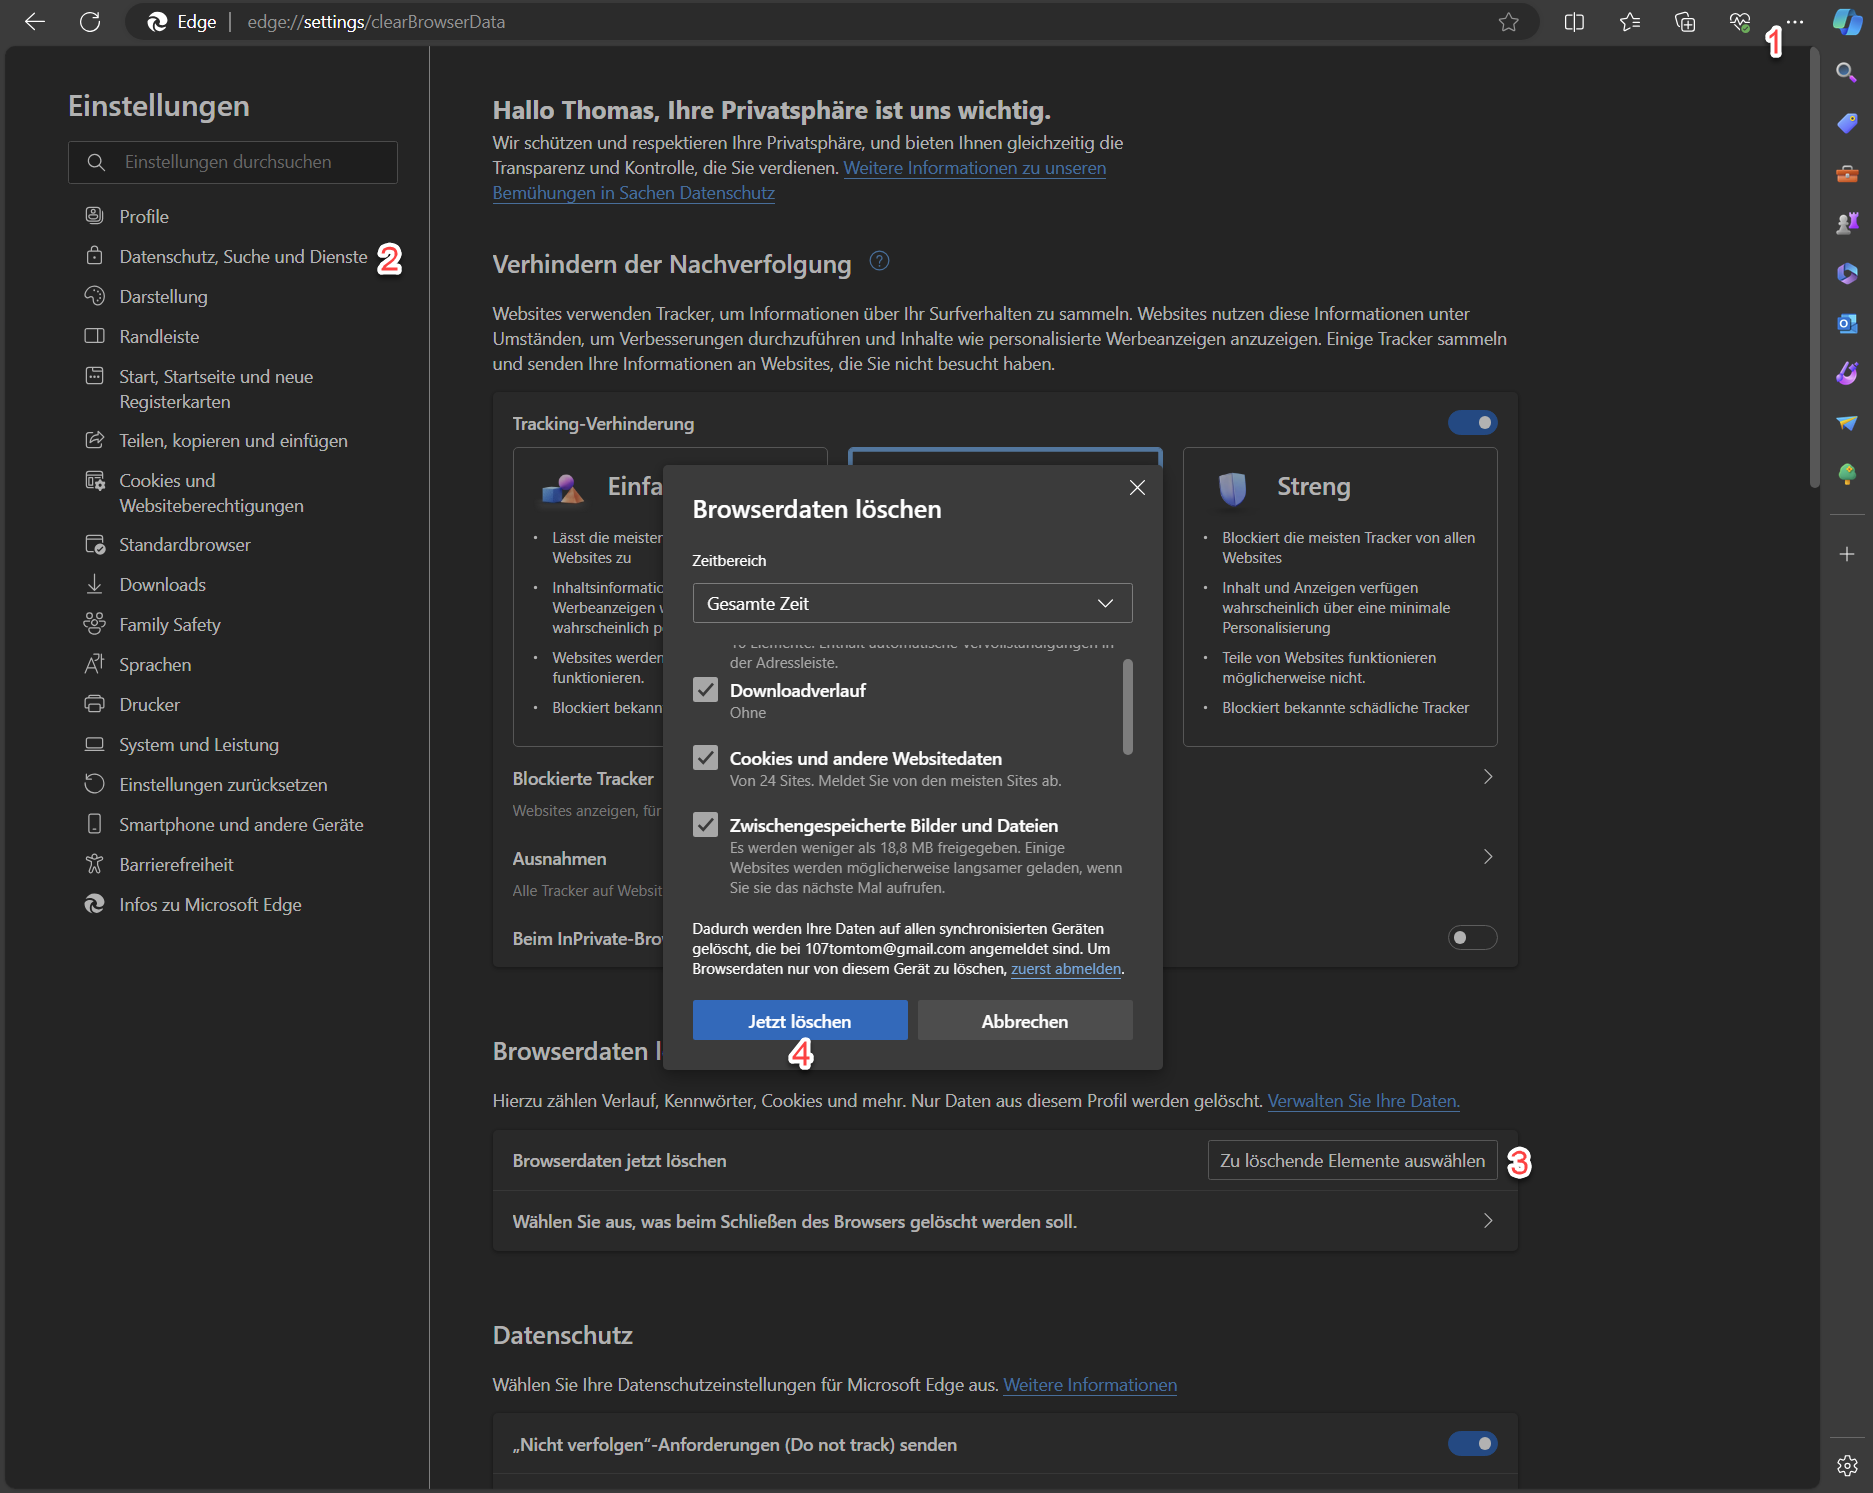Open Profile settings section
Screen dimensions: 1873x1493
click(x=144, y=216)
